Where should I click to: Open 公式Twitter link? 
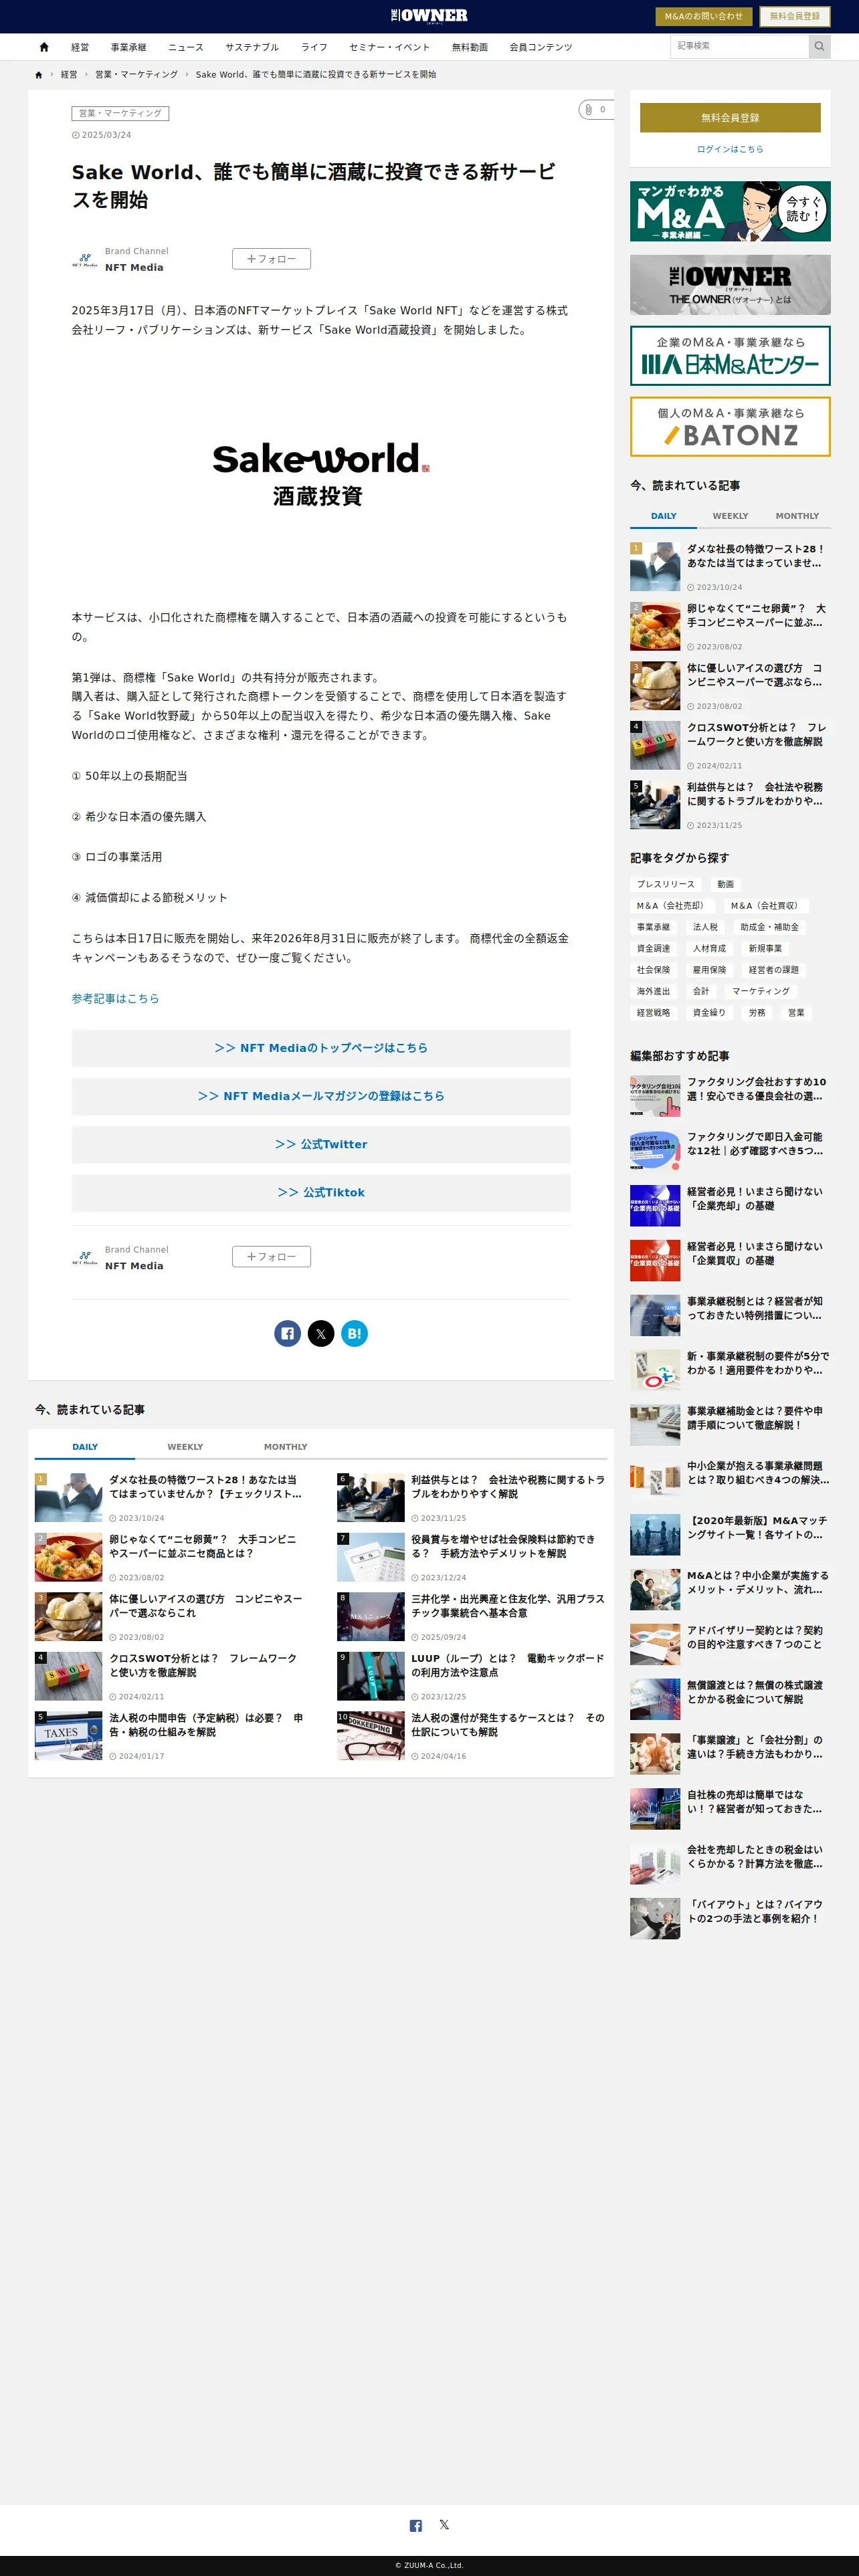(x=321, y=1144)
